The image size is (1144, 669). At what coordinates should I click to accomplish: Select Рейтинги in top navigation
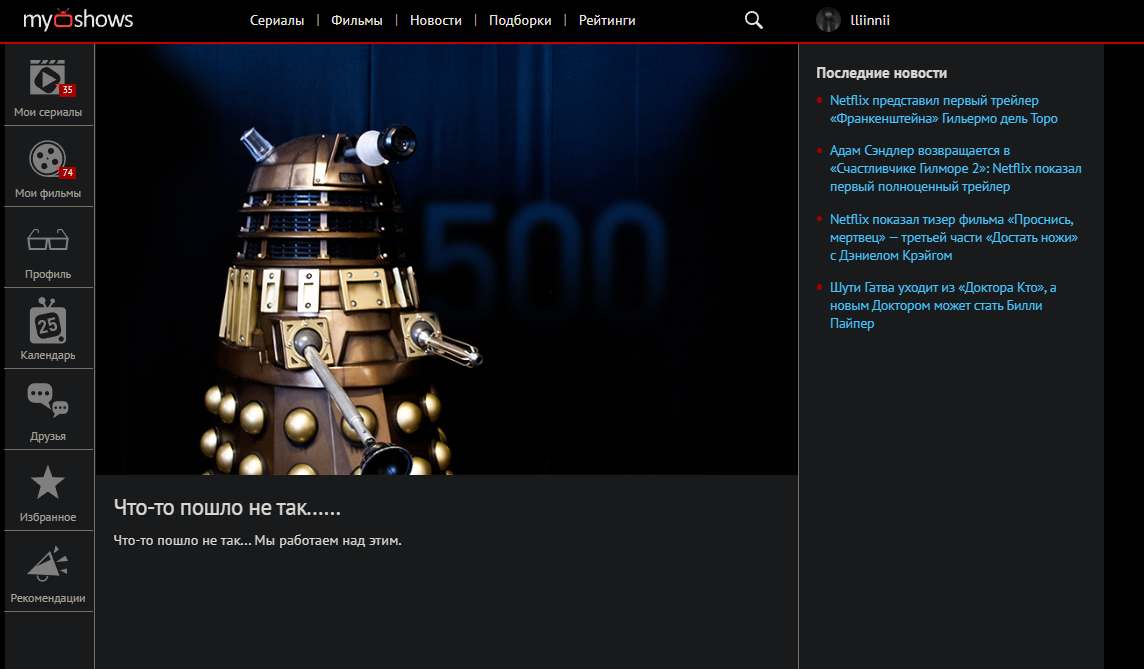point(607,20)
